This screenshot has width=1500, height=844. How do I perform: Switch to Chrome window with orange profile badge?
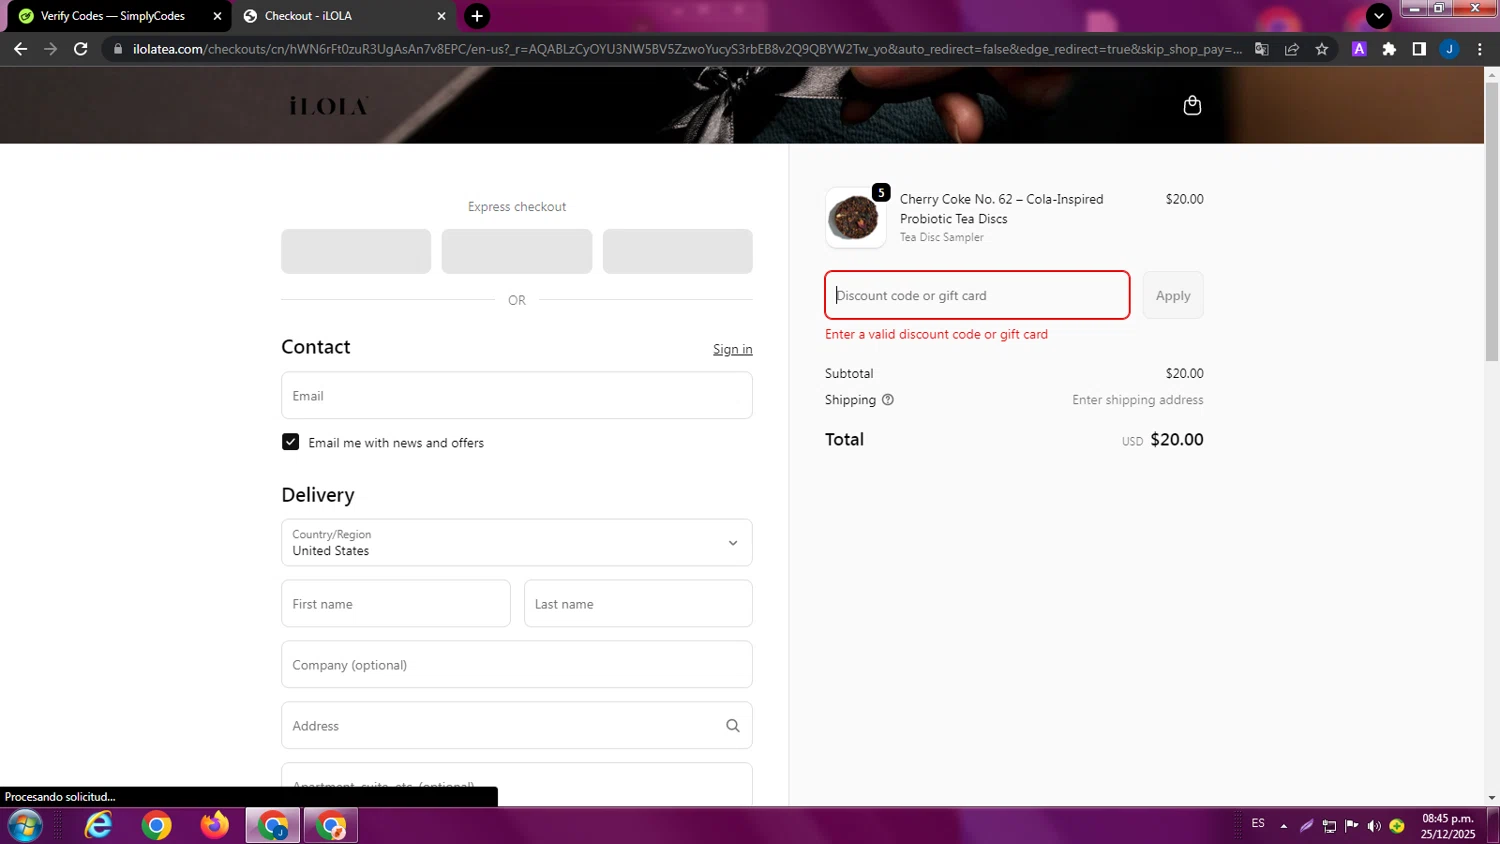[331, 826]
